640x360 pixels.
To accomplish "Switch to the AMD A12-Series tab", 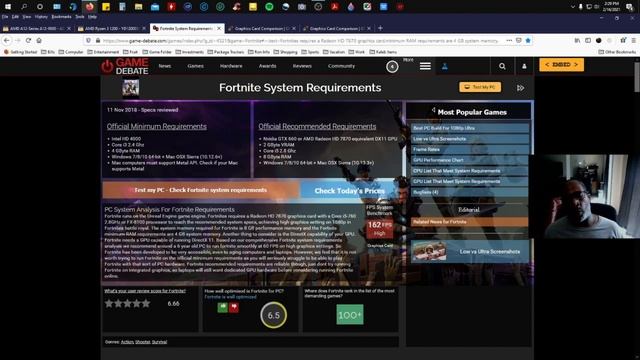I will (37, 29).
